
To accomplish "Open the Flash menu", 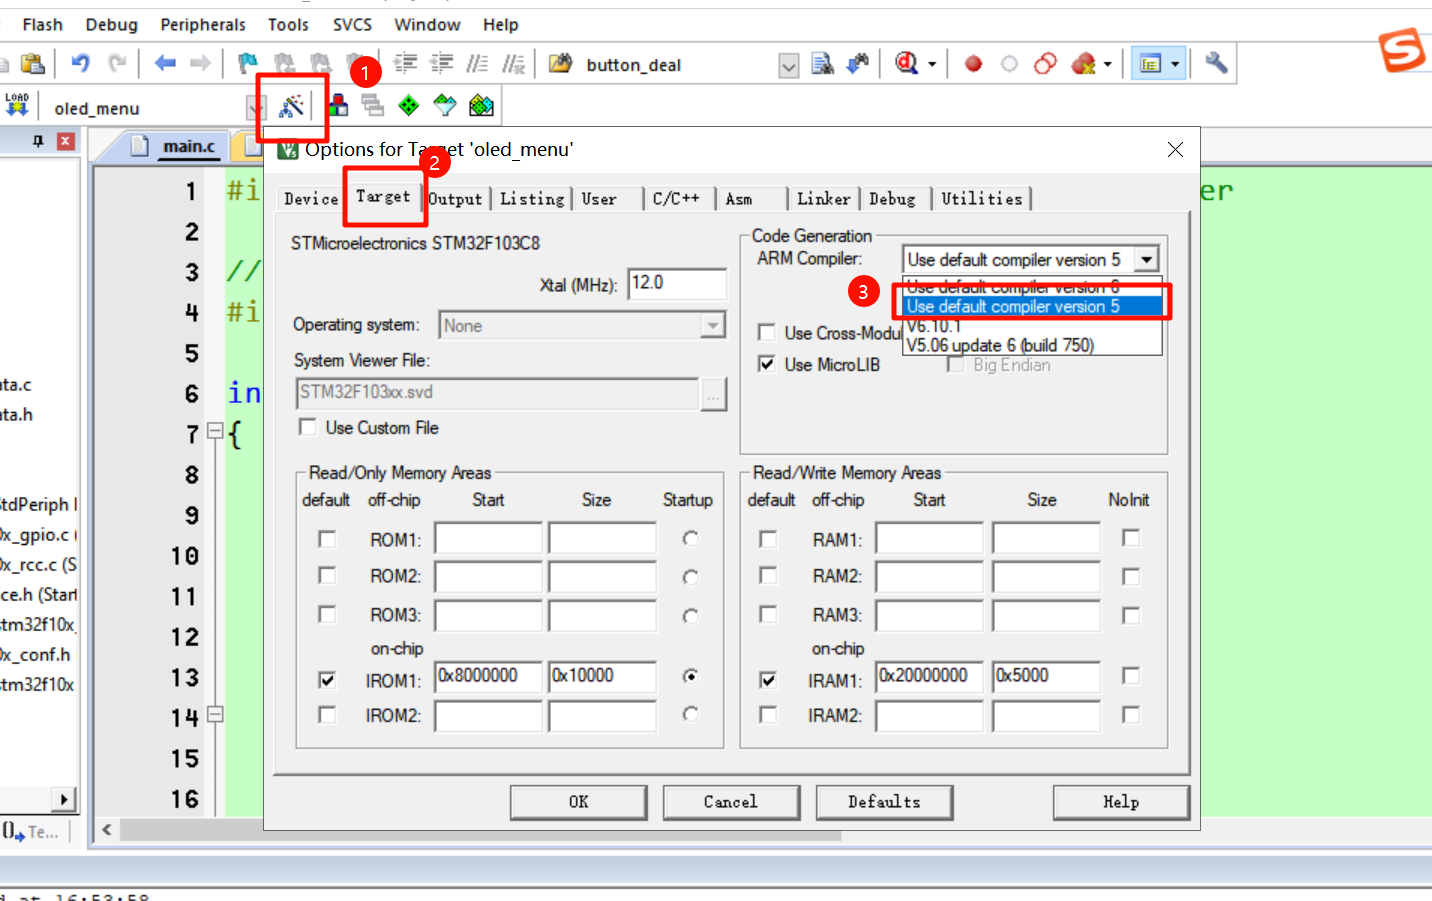I will click(42, 24).
